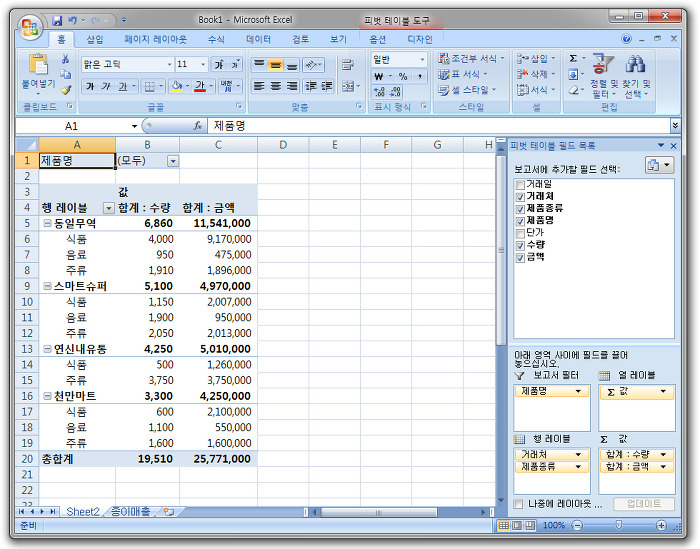Image resolution: width=700 pixels, height=549 pixels.
Task: Open the 옵션 pivot tools tab
Action: (377, 39)
